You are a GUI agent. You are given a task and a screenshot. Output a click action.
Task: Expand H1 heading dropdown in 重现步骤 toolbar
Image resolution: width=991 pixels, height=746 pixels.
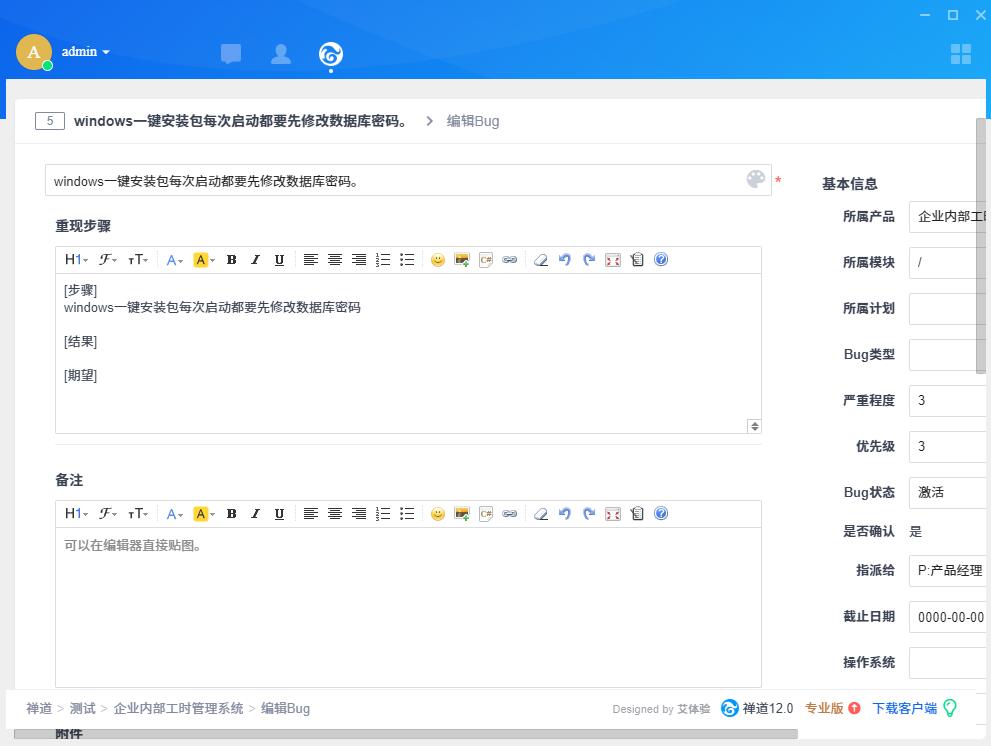[76, 260]
